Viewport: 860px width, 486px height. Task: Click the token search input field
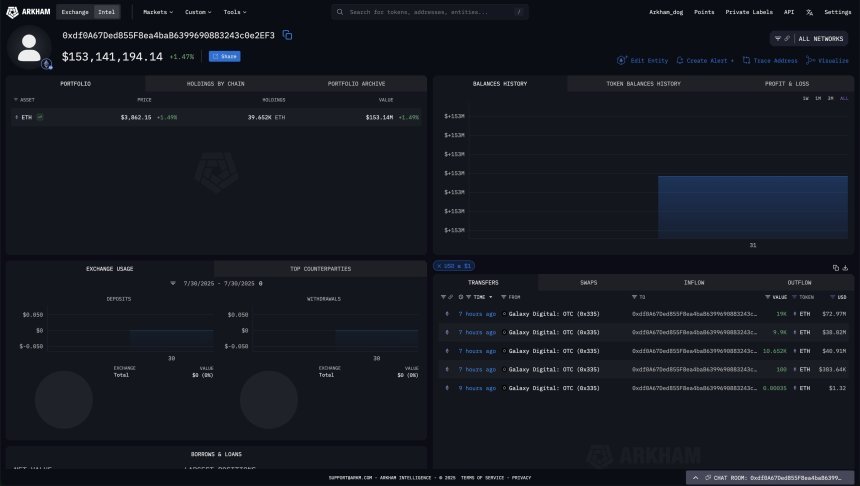[x=430, y=12]
